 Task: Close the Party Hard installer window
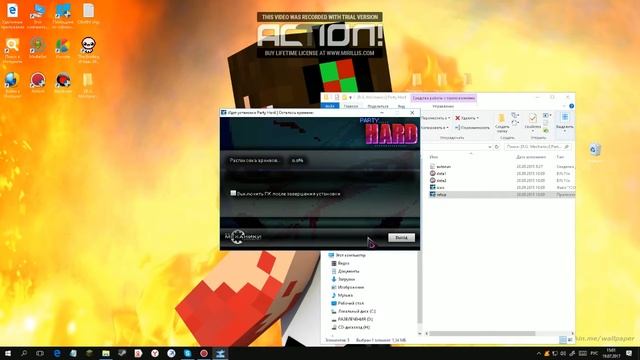click(x=412, y=113)
